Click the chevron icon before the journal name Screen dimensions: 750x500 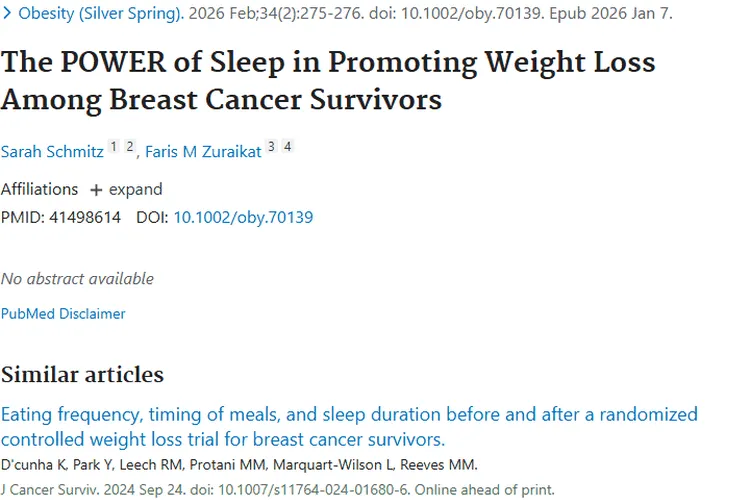click(7, 14)
